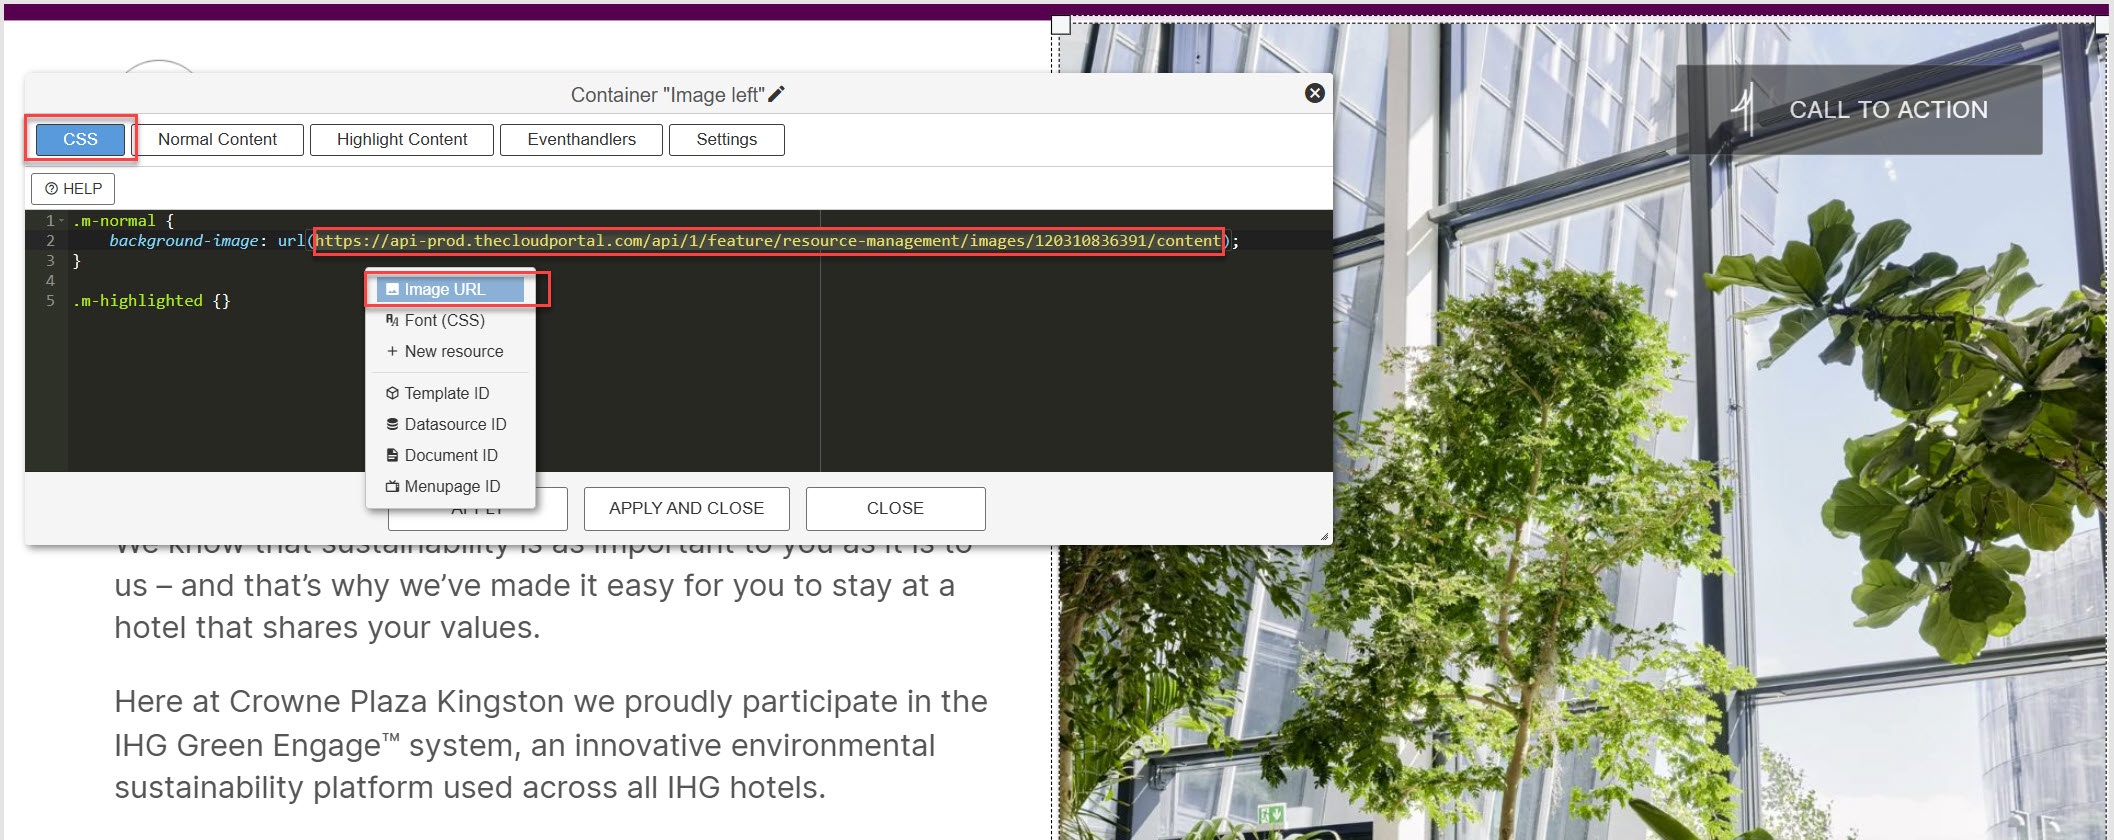2114x840 pixels.
Task: Click the APPLY AND CLOSE button
Action: [686, 509]
